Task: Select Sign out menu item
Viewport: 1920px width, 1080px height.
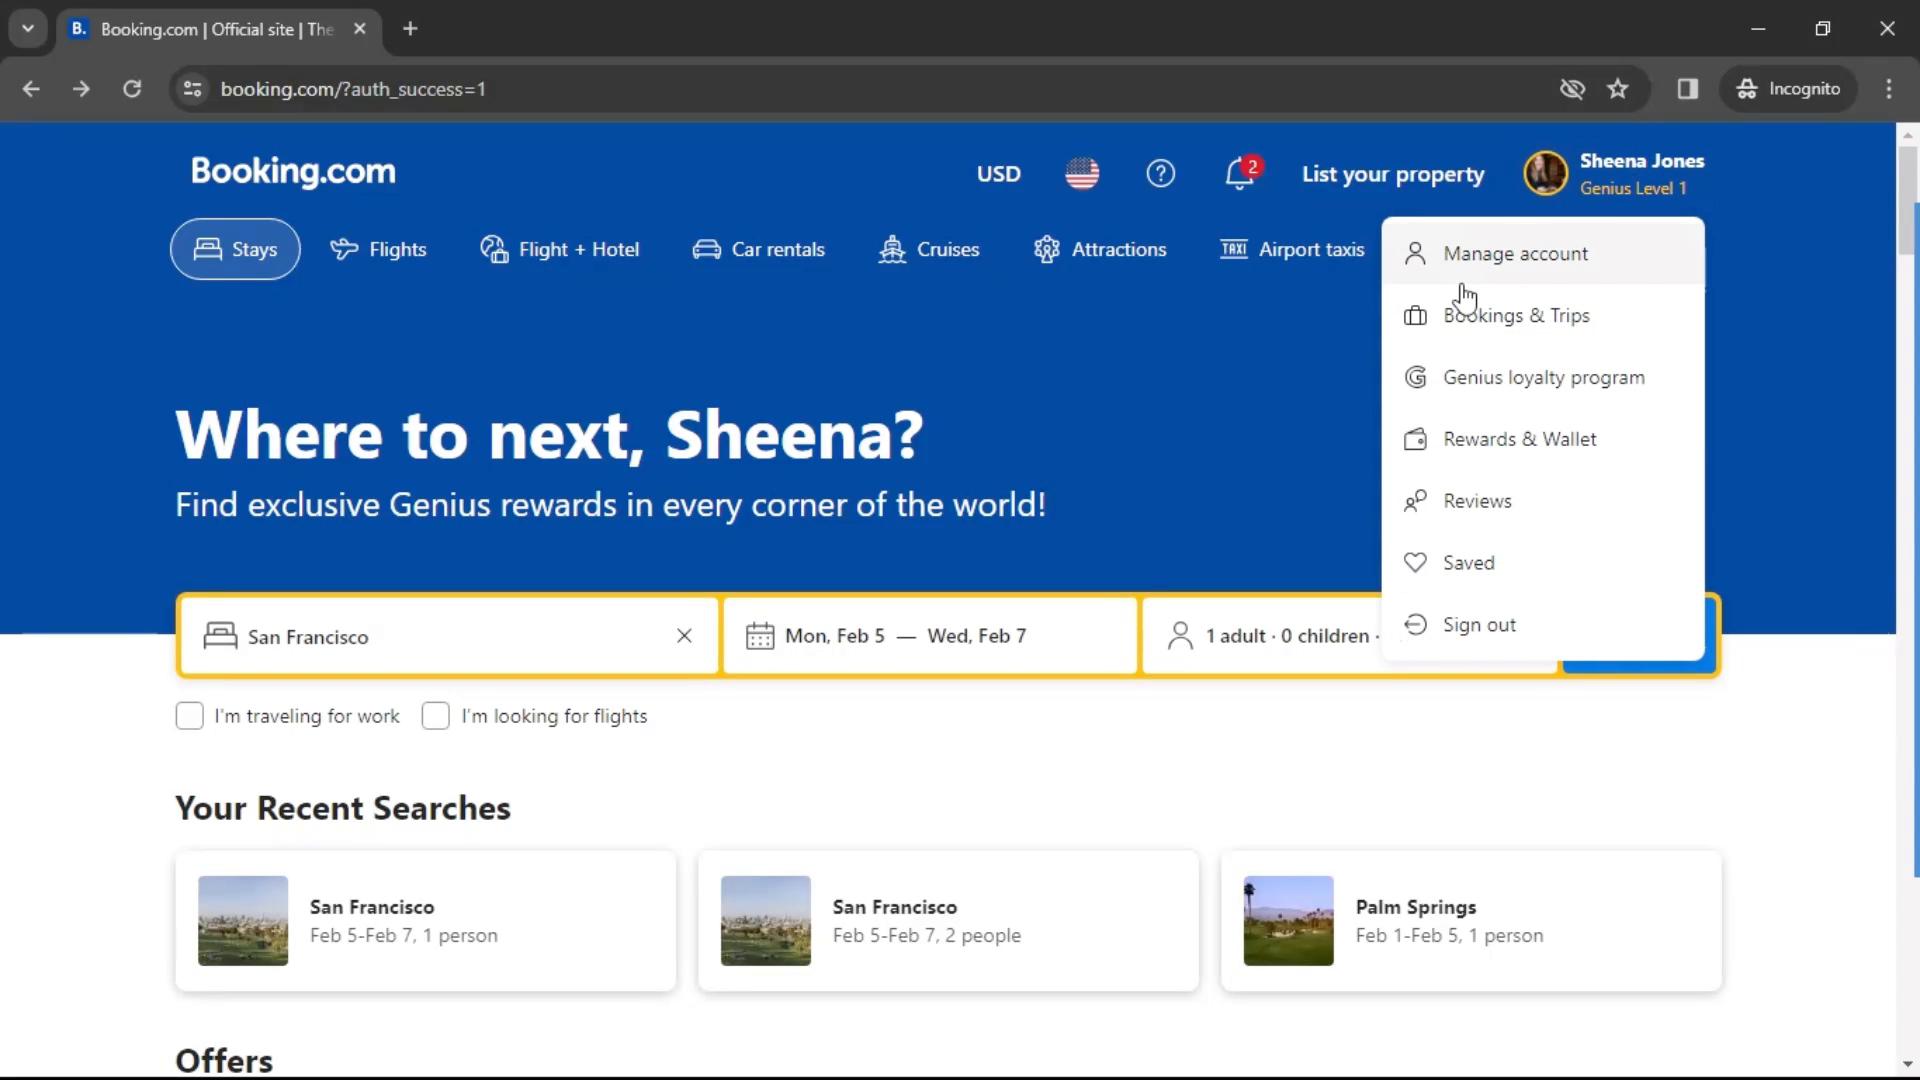Action: tap(1480, 624)
